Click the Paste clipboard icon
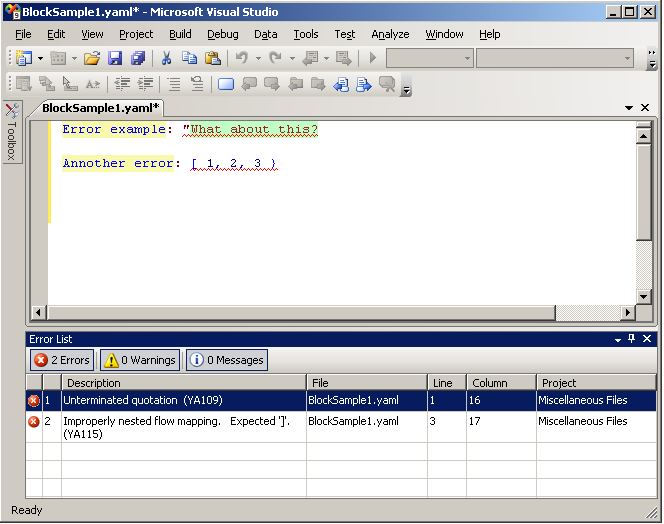Screen dimensions: 664x524 point(213,58)
